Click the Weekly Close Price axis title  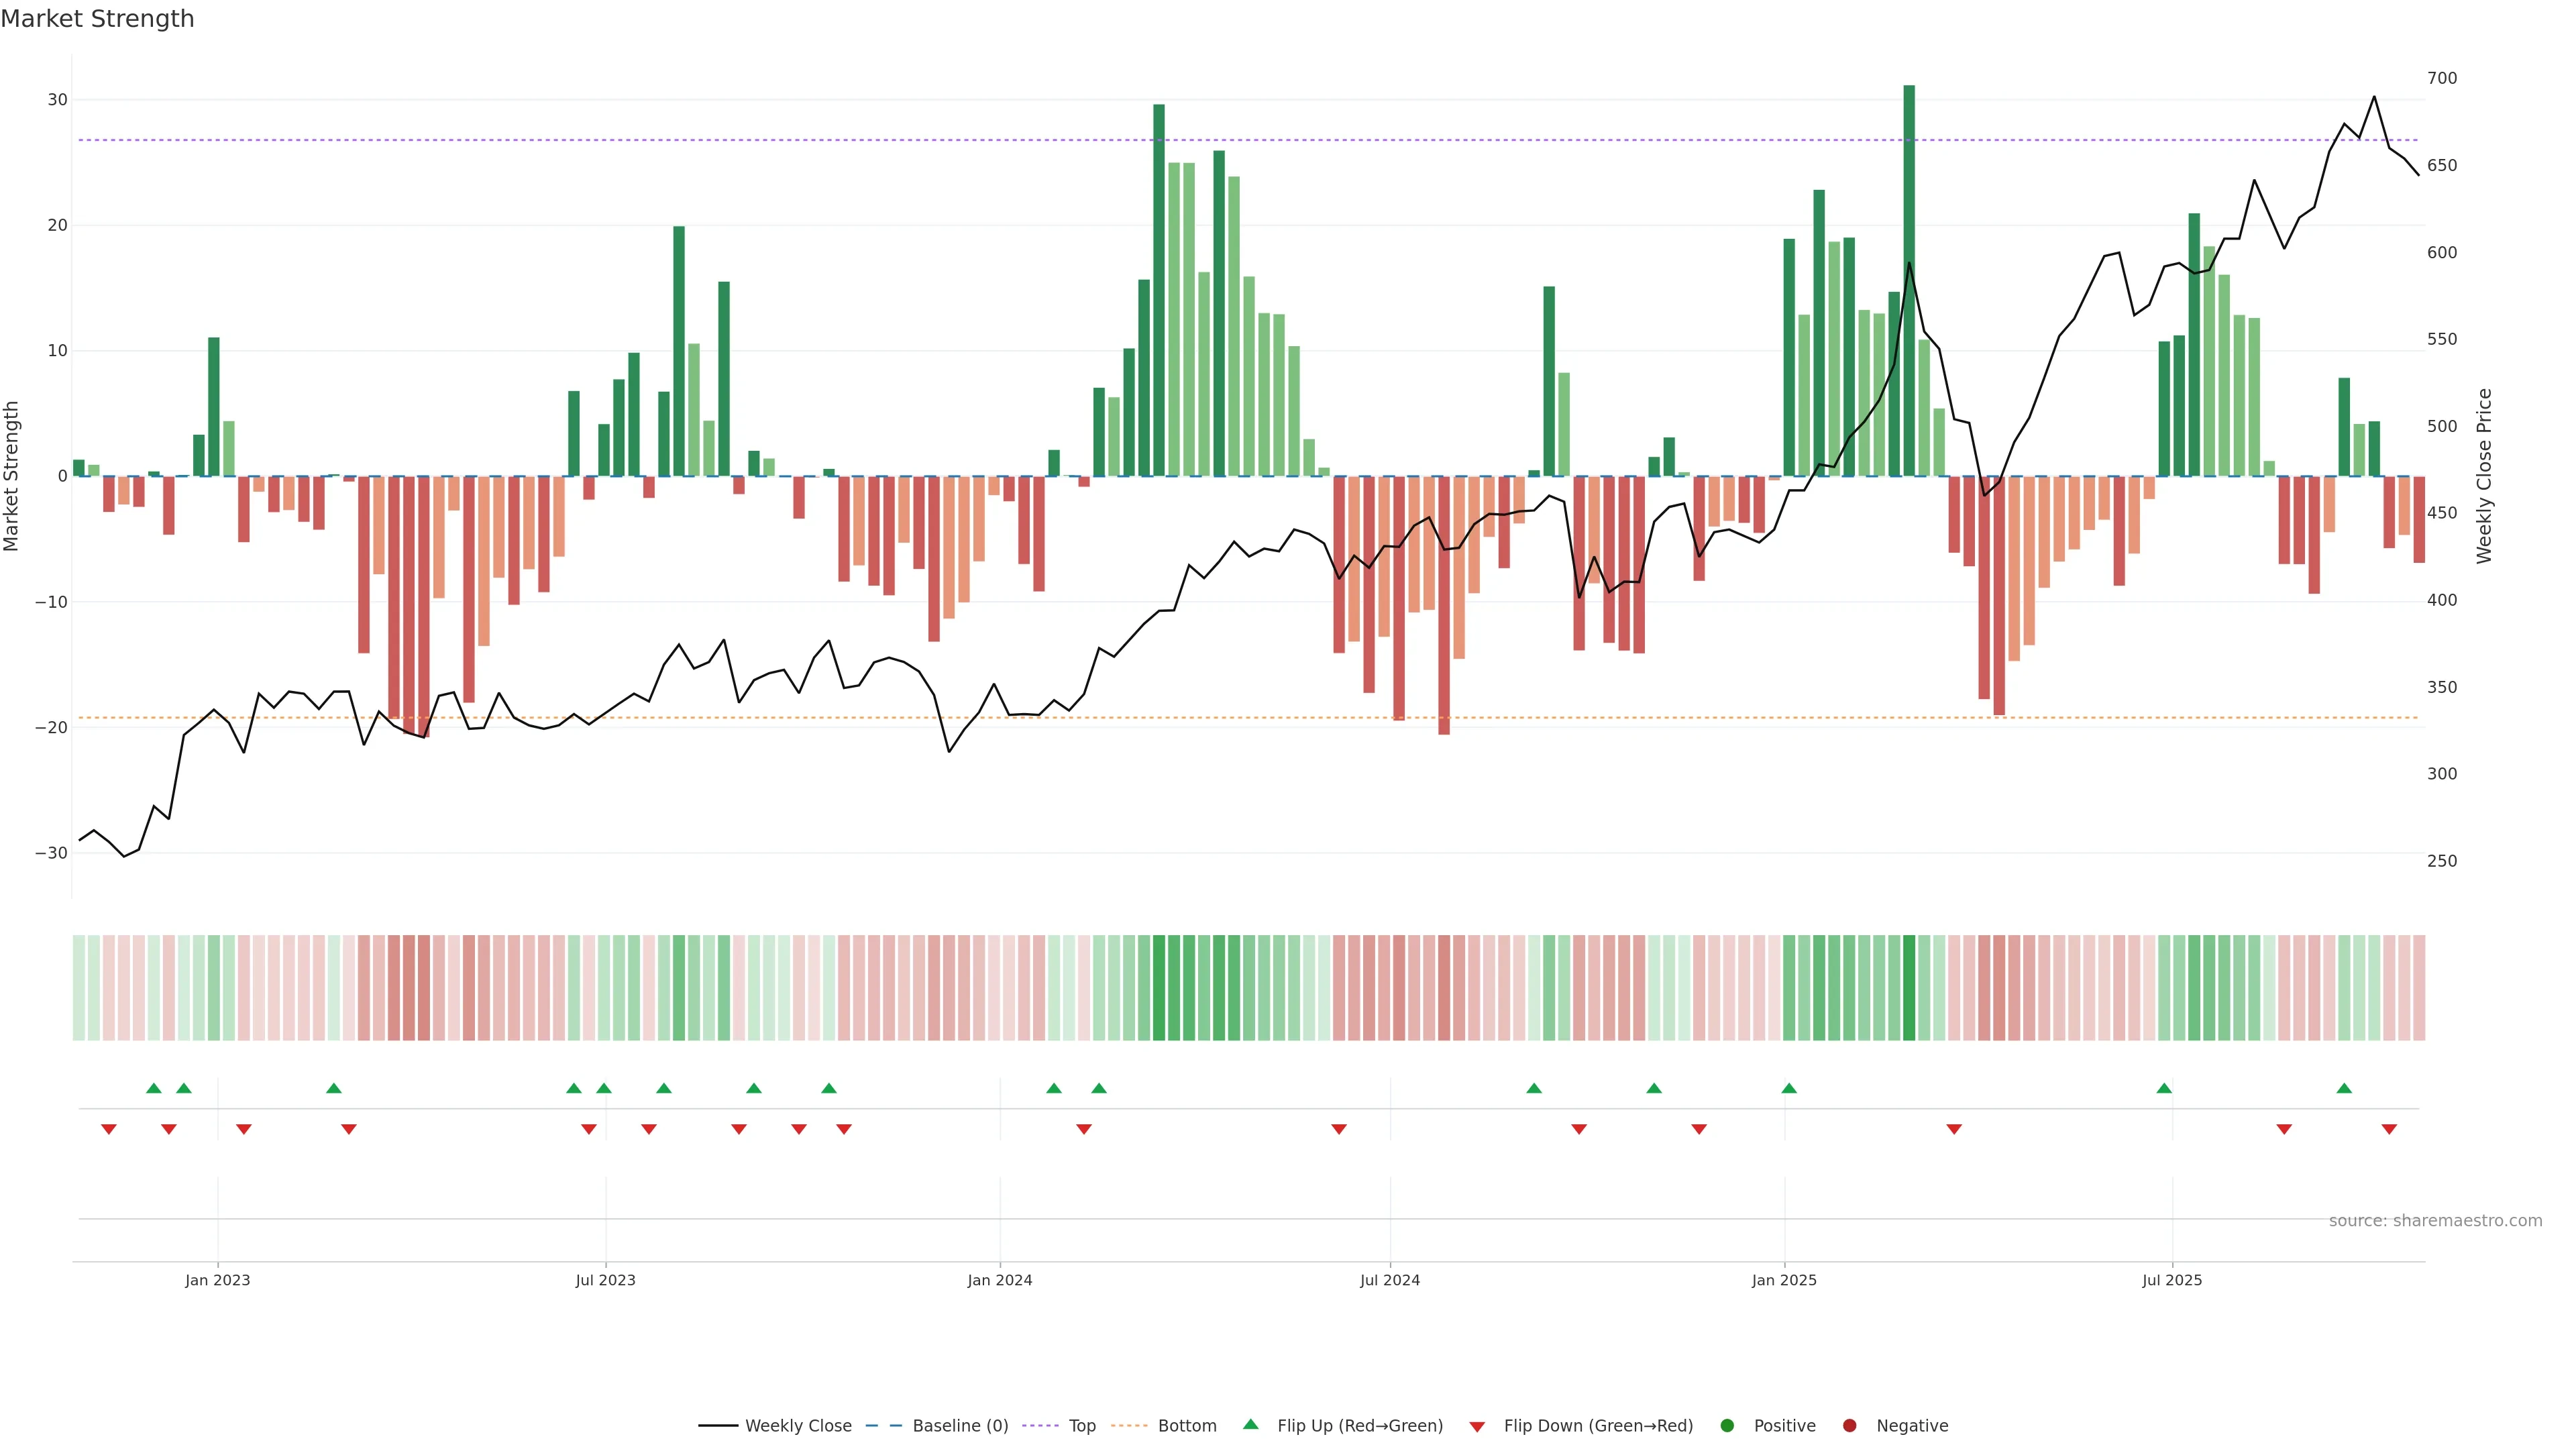(x=2484, y=476)
